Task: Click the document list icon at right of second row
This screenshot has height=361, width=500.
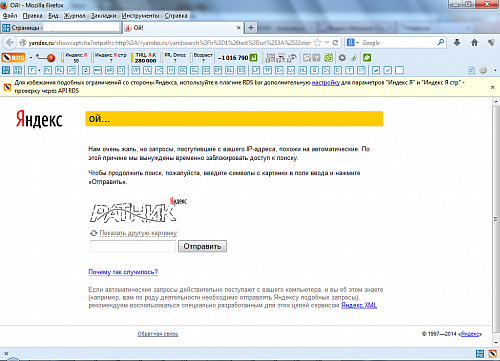Action: coord(471,70)
